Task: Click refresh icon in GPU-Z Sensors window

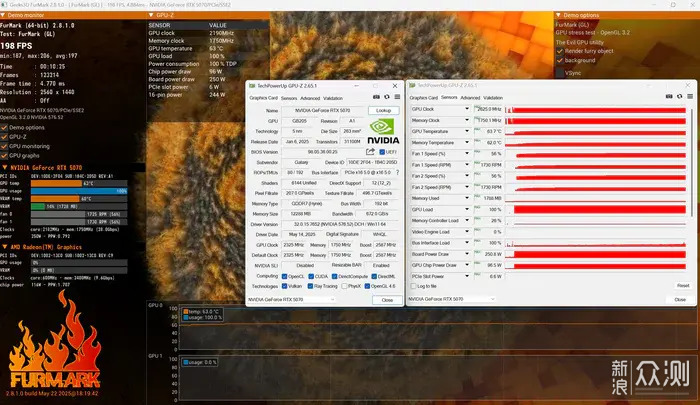Action: (679, 96)
